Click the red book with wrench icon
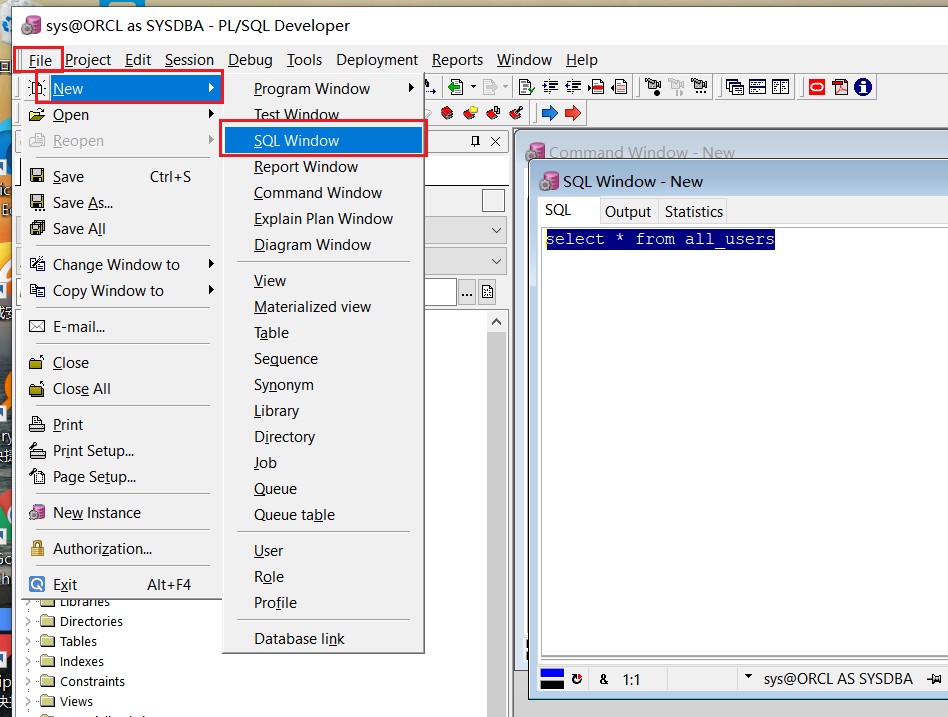 [x=516, y=113]
